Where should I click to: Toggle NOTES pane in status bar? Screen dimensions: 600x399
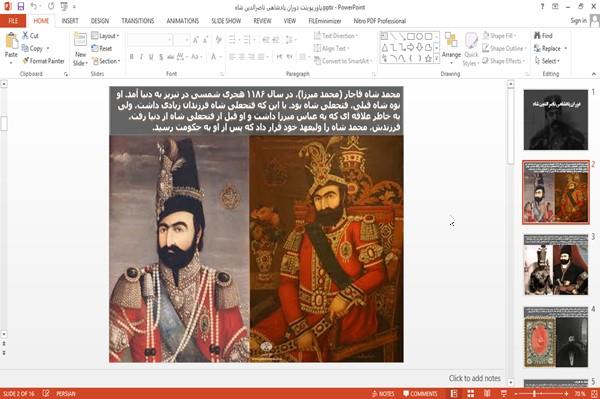pyautogui.click(x=383, y=394)
